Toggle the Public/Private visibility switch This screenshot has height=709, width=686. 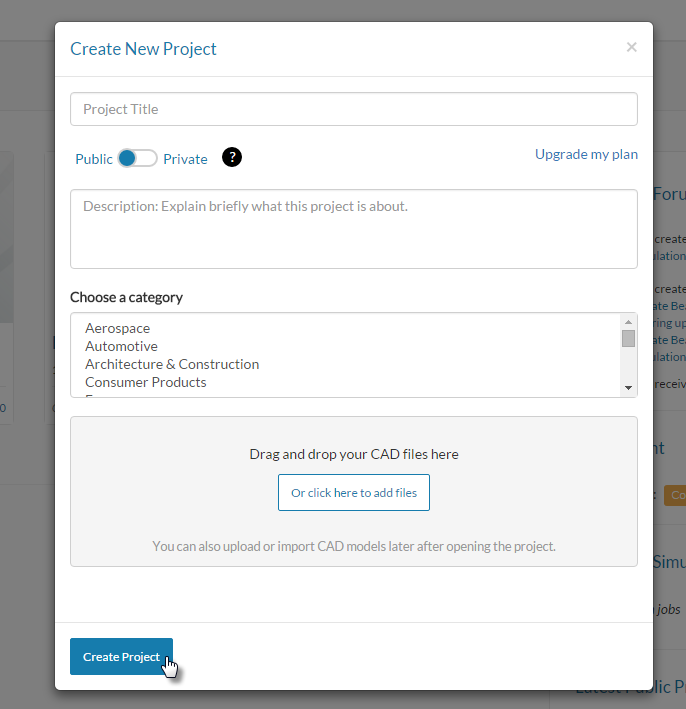tap(137, 158)
